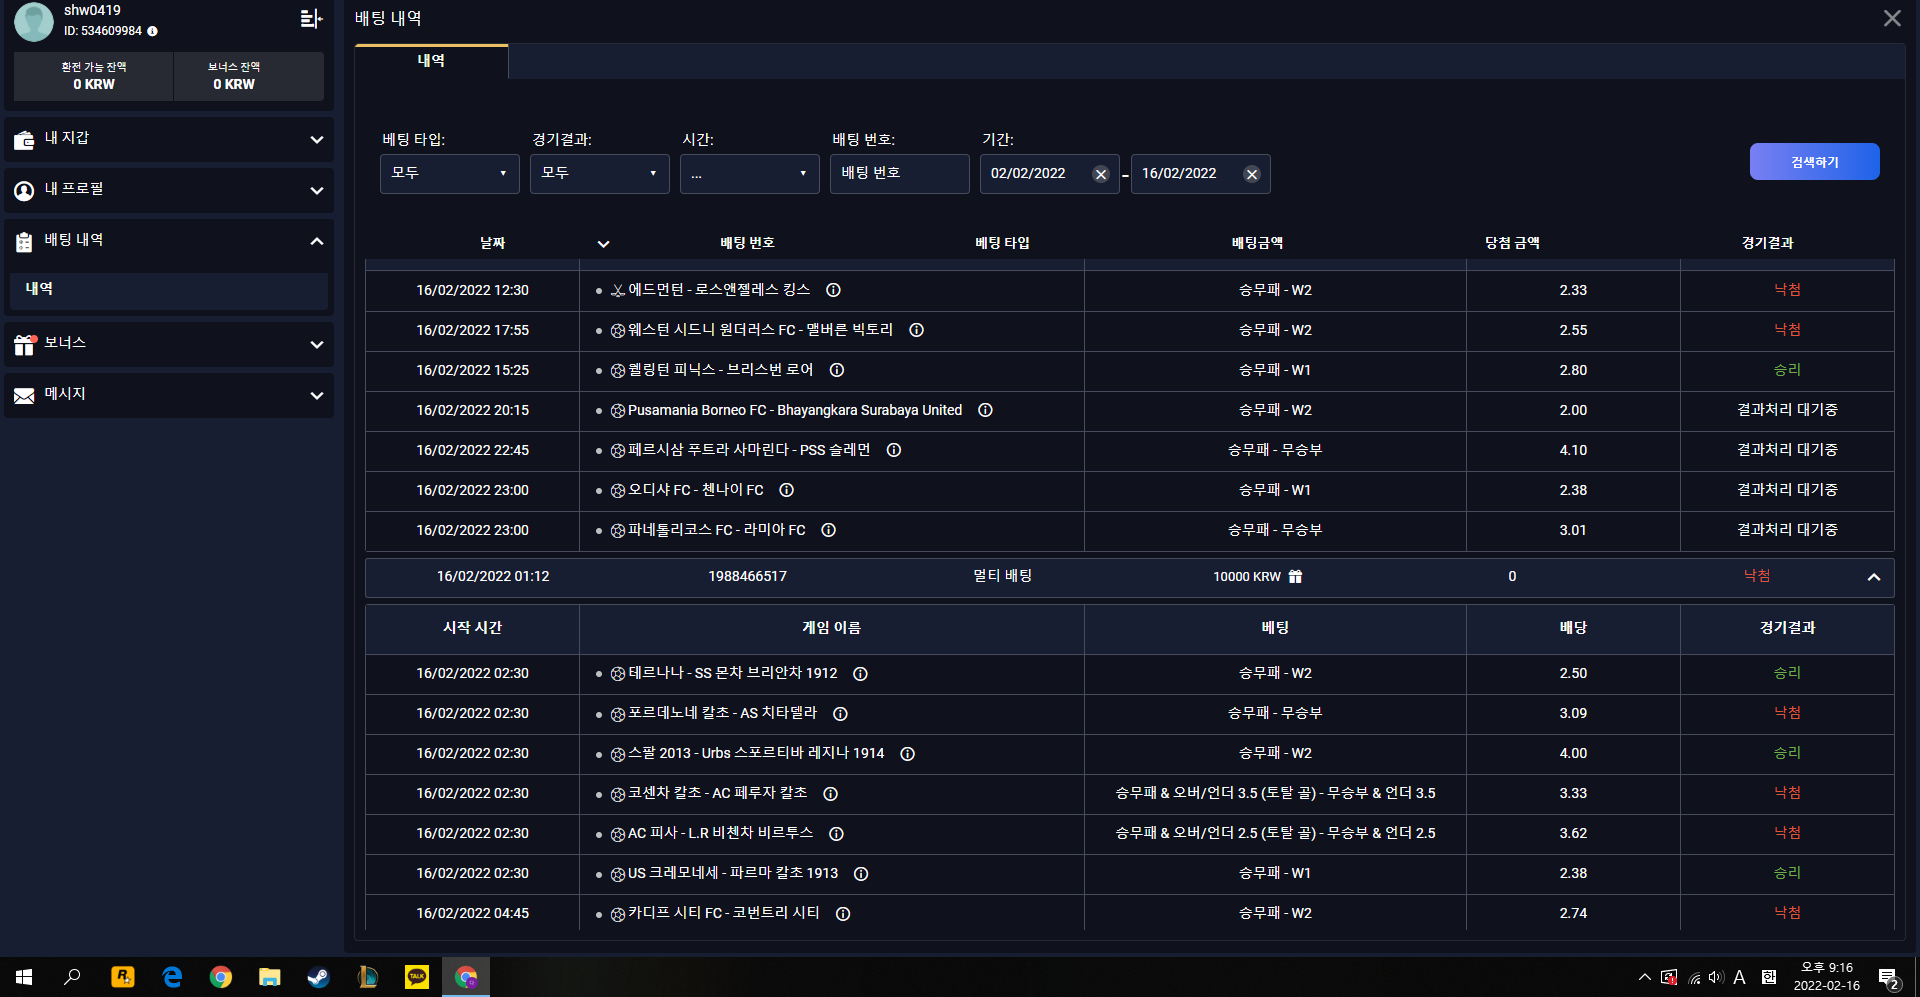Show hidden system tray icons

pos(1644,977)
